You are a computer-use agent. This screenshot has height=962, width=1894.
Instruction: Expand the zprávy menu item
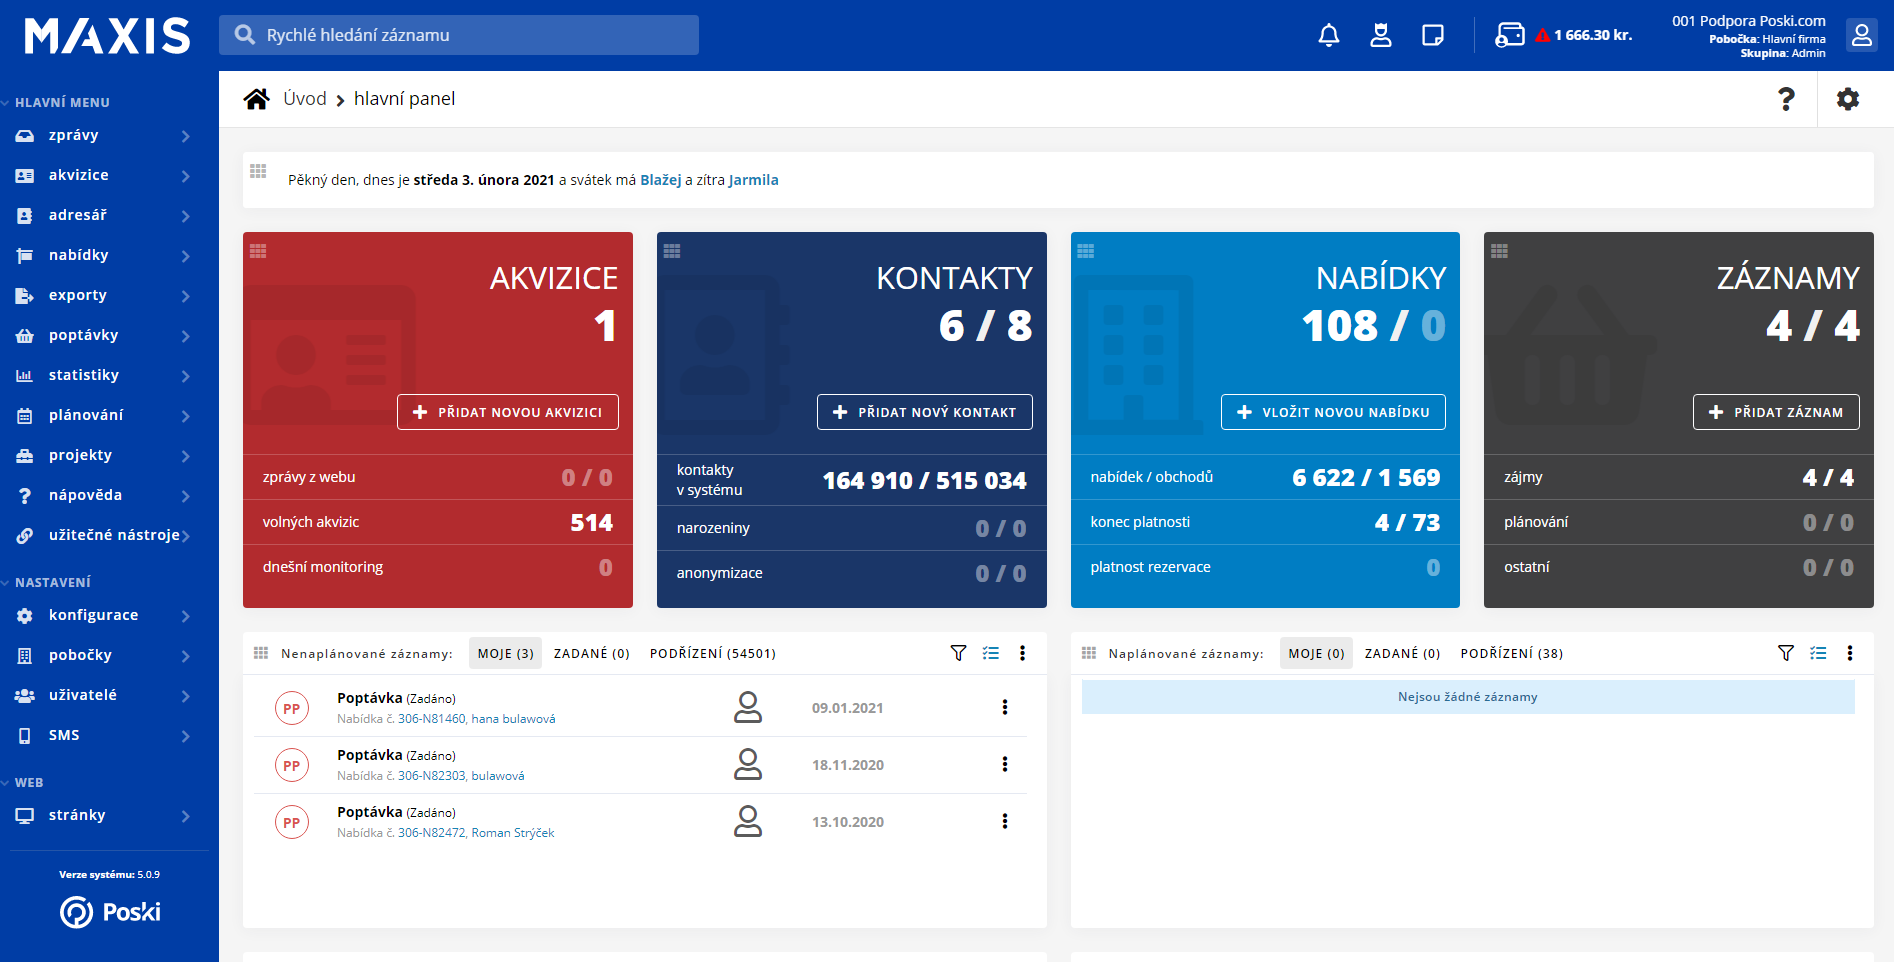pos(185,136)
